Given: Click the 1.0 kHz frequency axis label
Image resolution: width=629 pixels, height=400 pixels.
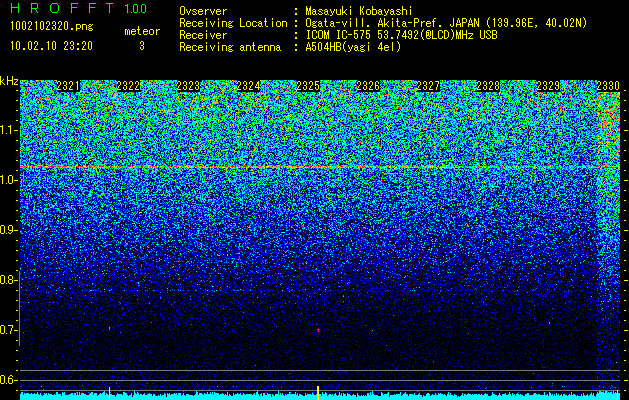Looking at the screenshot, I should click(7, 180).
